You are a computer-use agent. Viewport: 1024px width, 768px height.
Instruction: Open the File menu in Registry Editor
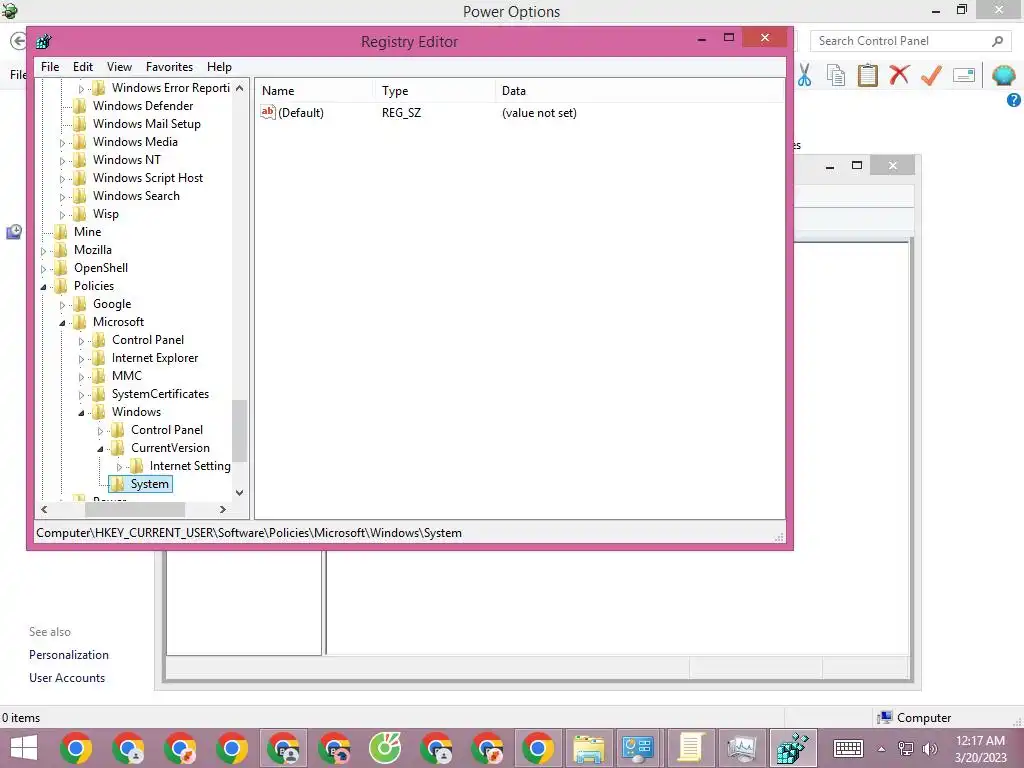[50, 67]
